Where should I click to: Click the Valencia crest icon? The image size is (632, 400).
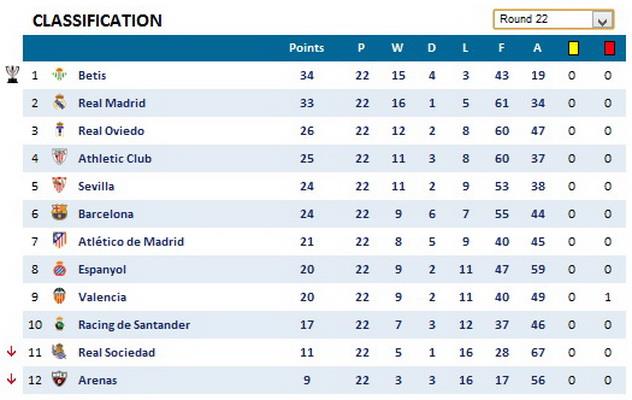coord(59,297)
